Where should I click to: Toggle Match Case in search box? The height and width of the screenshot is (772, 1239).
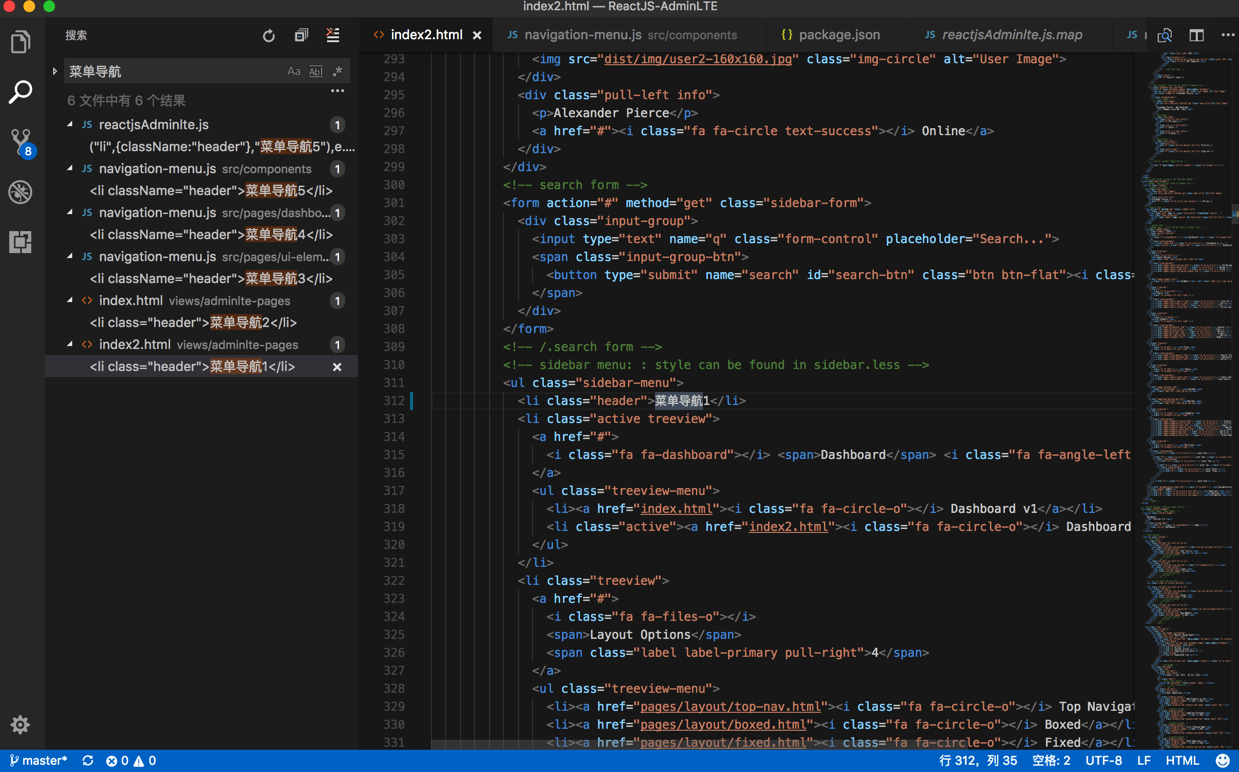click(293, 72)
